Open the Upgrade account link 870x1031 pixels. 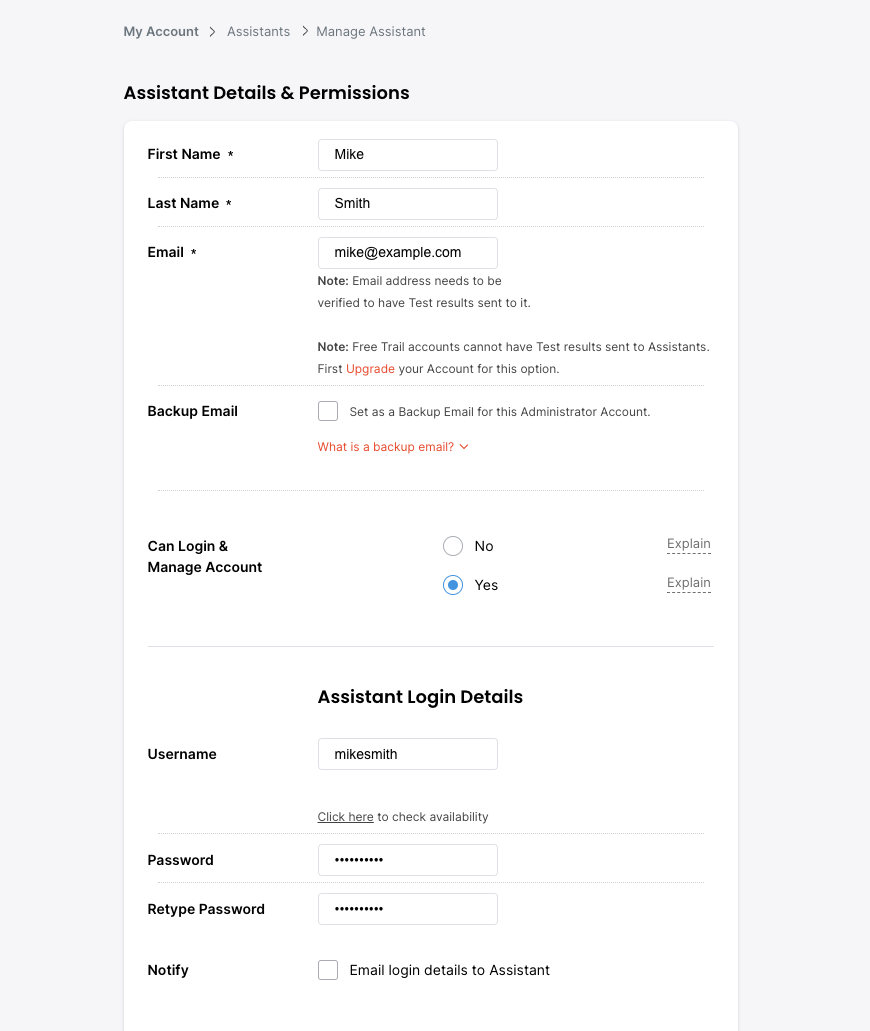tap(370, 369)
